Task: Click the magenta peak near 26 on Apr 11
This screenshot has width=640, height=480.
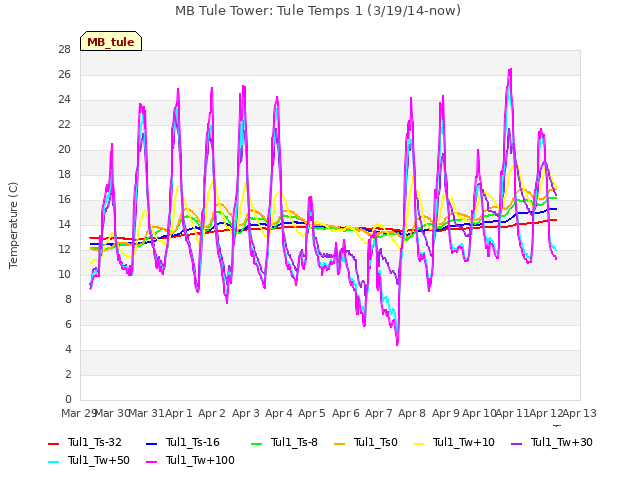Action: pos(510,69)
